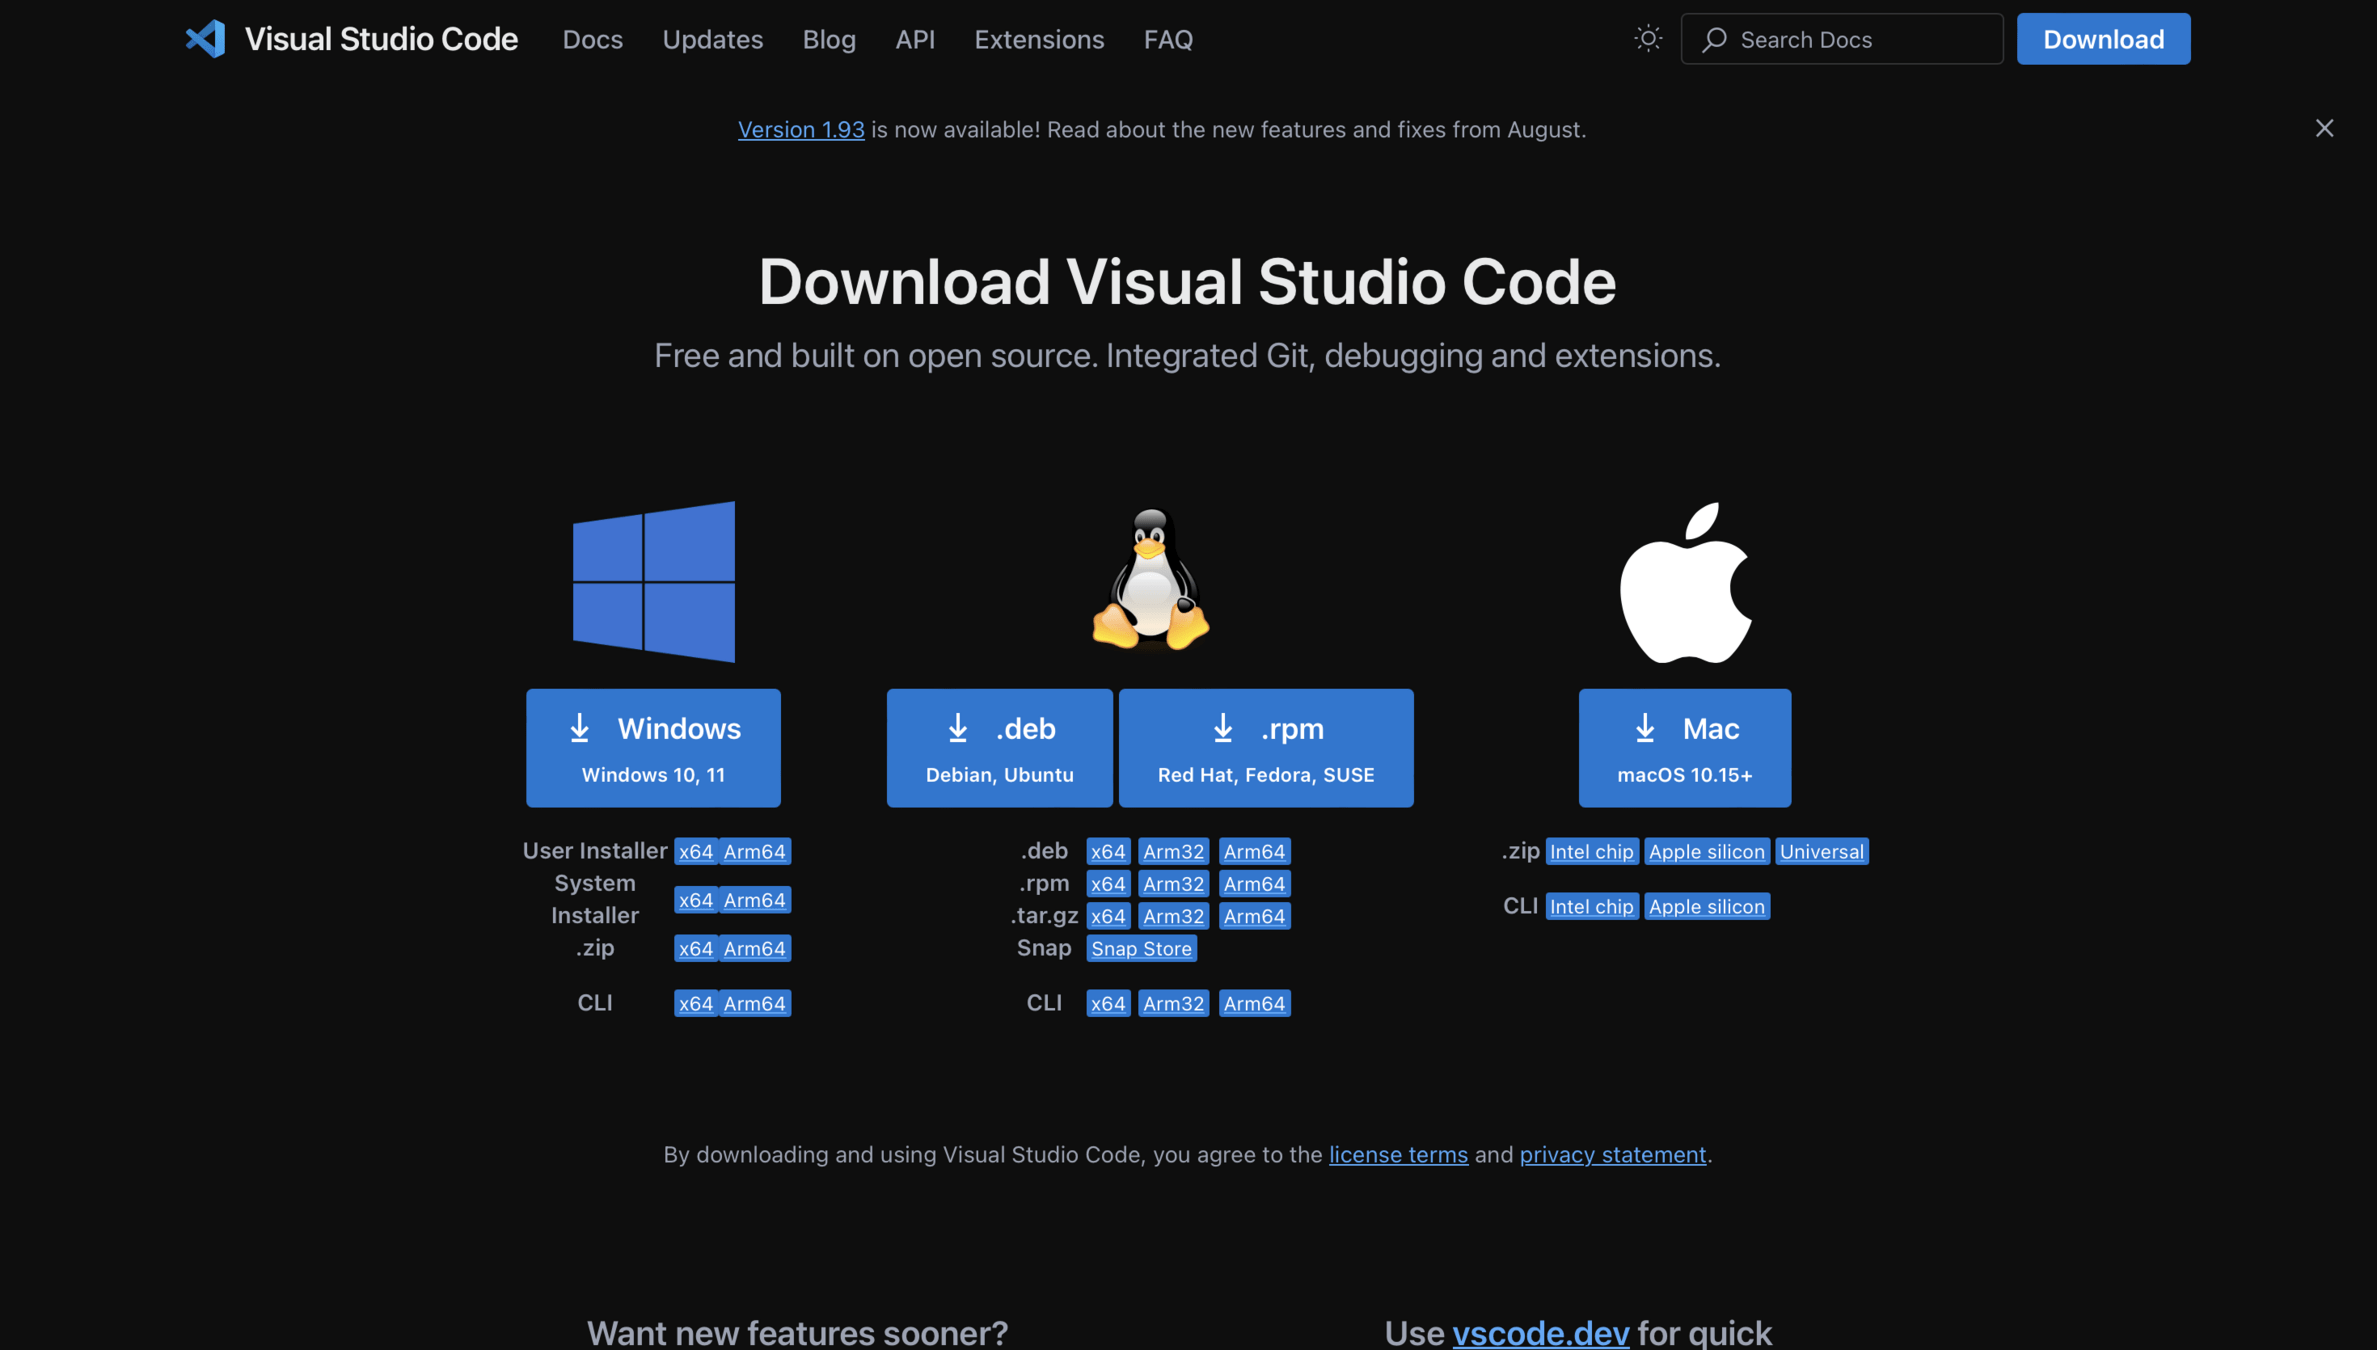Click the search magnifier icon
The width and height of the screenshot is (2377, 1350).
[1715, 39]
